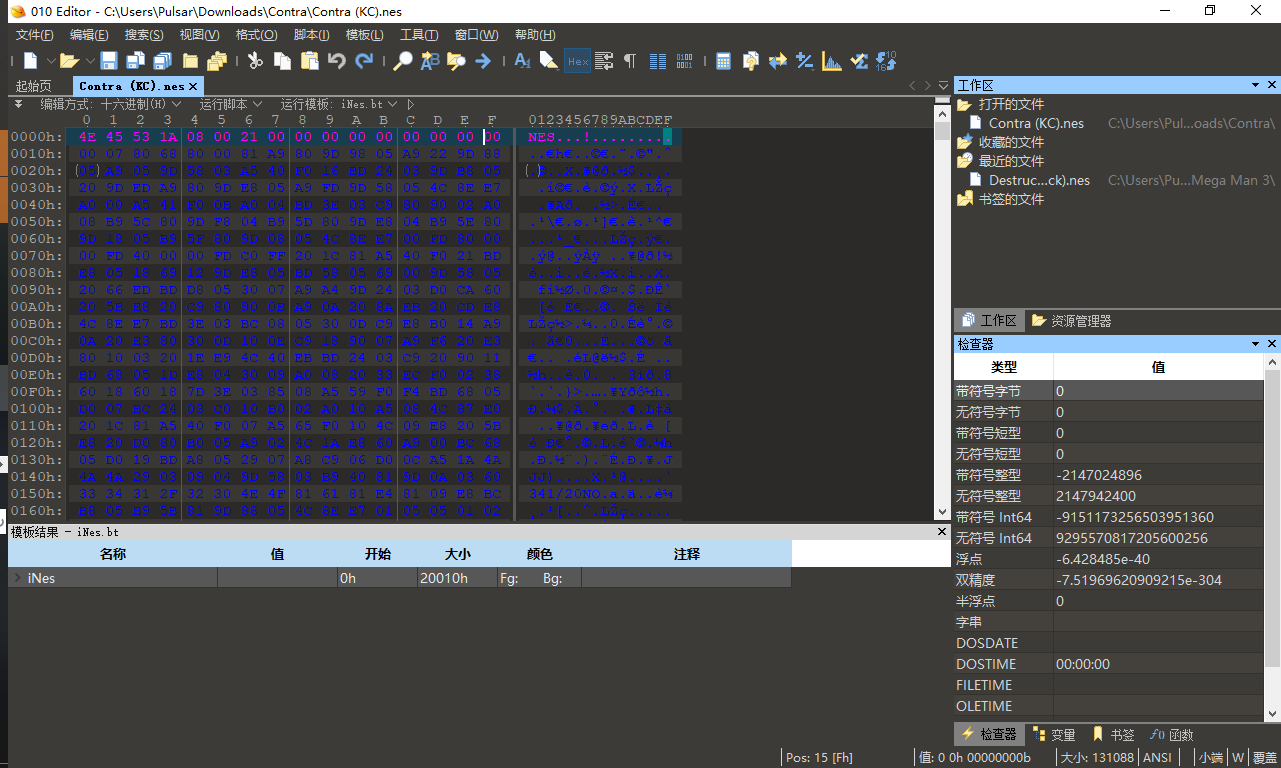Run the template with play triangle
Viewport: 1281px width, 768px height.
(411, 104)
